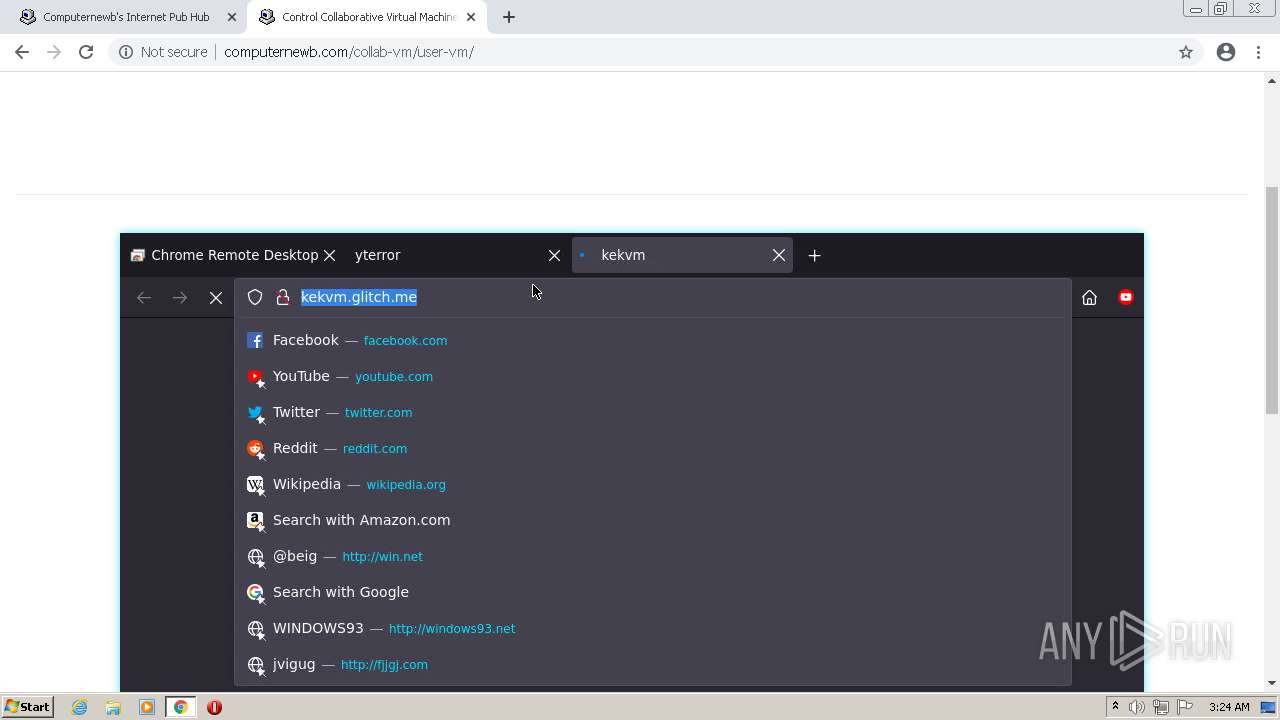
Task: Click the 3:24 AM clock
Action: (1229, 707)
